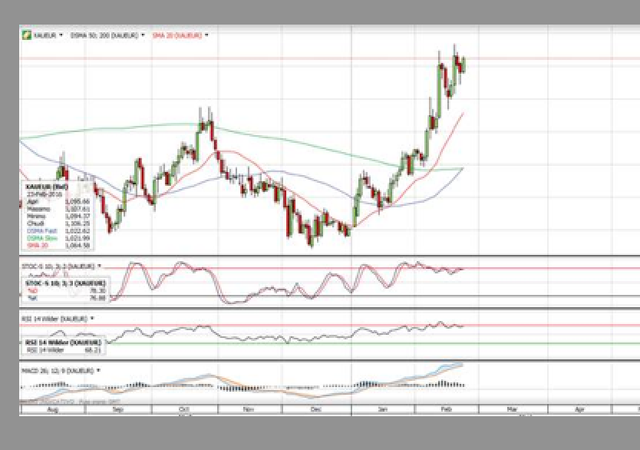Screen dimensions: 640x450
Task: Click the XAUEUR data box title
Action: [47, 187]
